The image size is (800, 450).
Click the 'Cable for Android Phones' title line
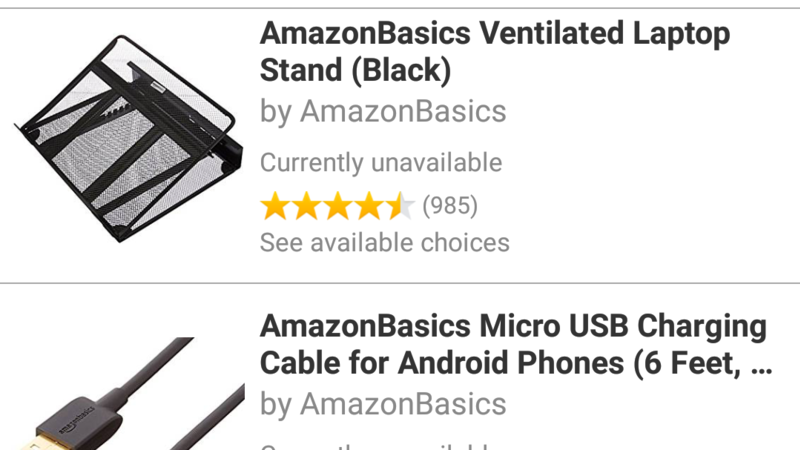pos(442,363)
